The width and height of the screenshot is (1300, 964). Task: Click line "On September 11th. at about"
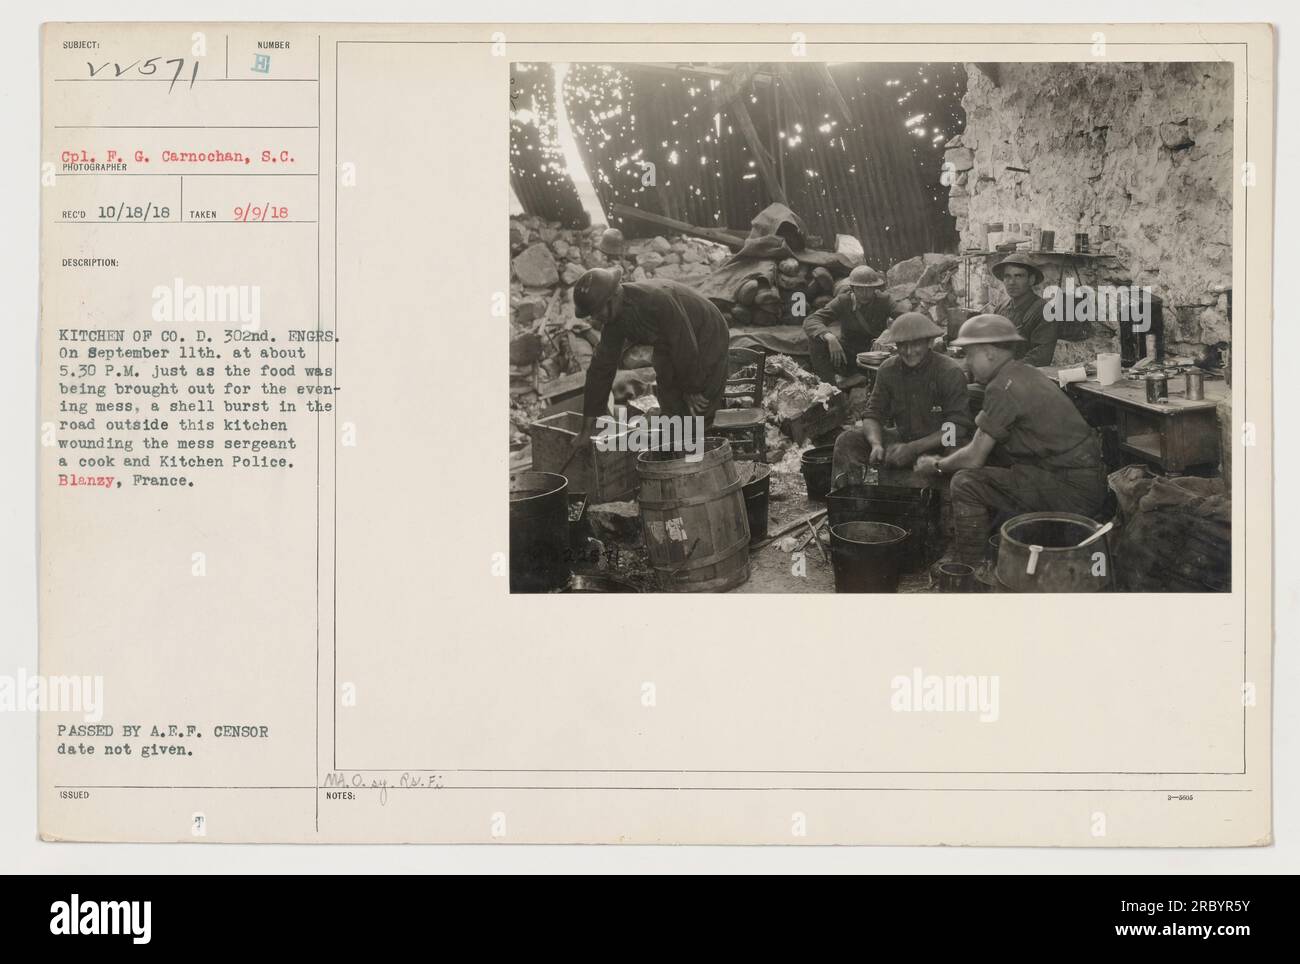tap(184, 356)
